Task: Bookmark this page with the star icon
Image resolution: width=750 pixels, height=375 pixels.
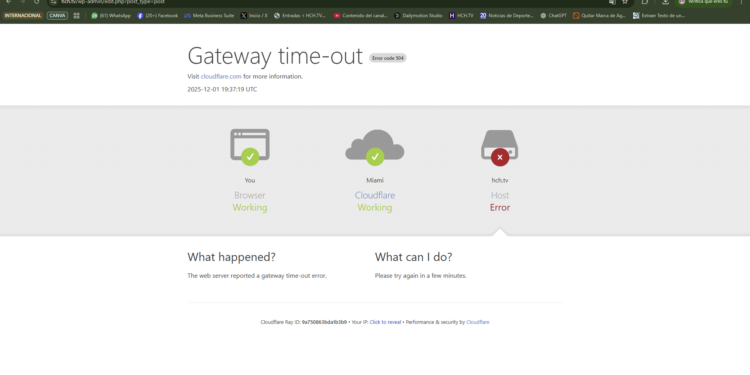Action: tap(625, 2)
